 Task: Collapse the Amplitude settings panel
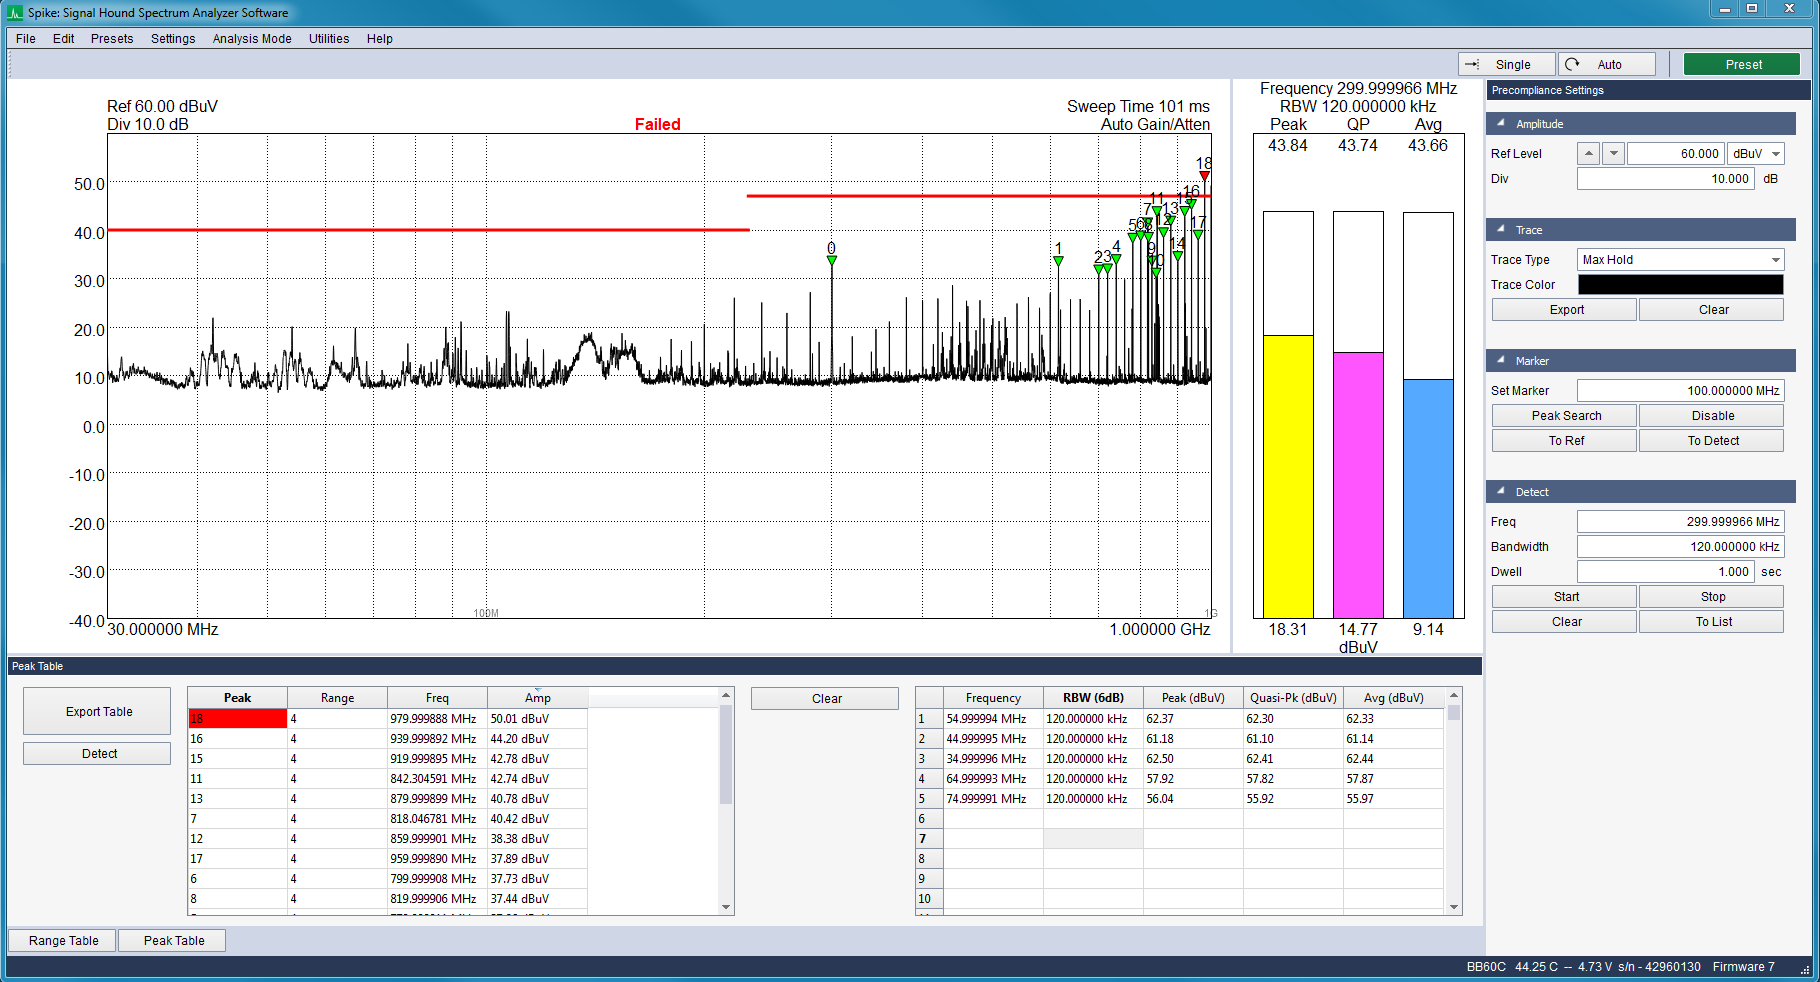click(1499, 123)
